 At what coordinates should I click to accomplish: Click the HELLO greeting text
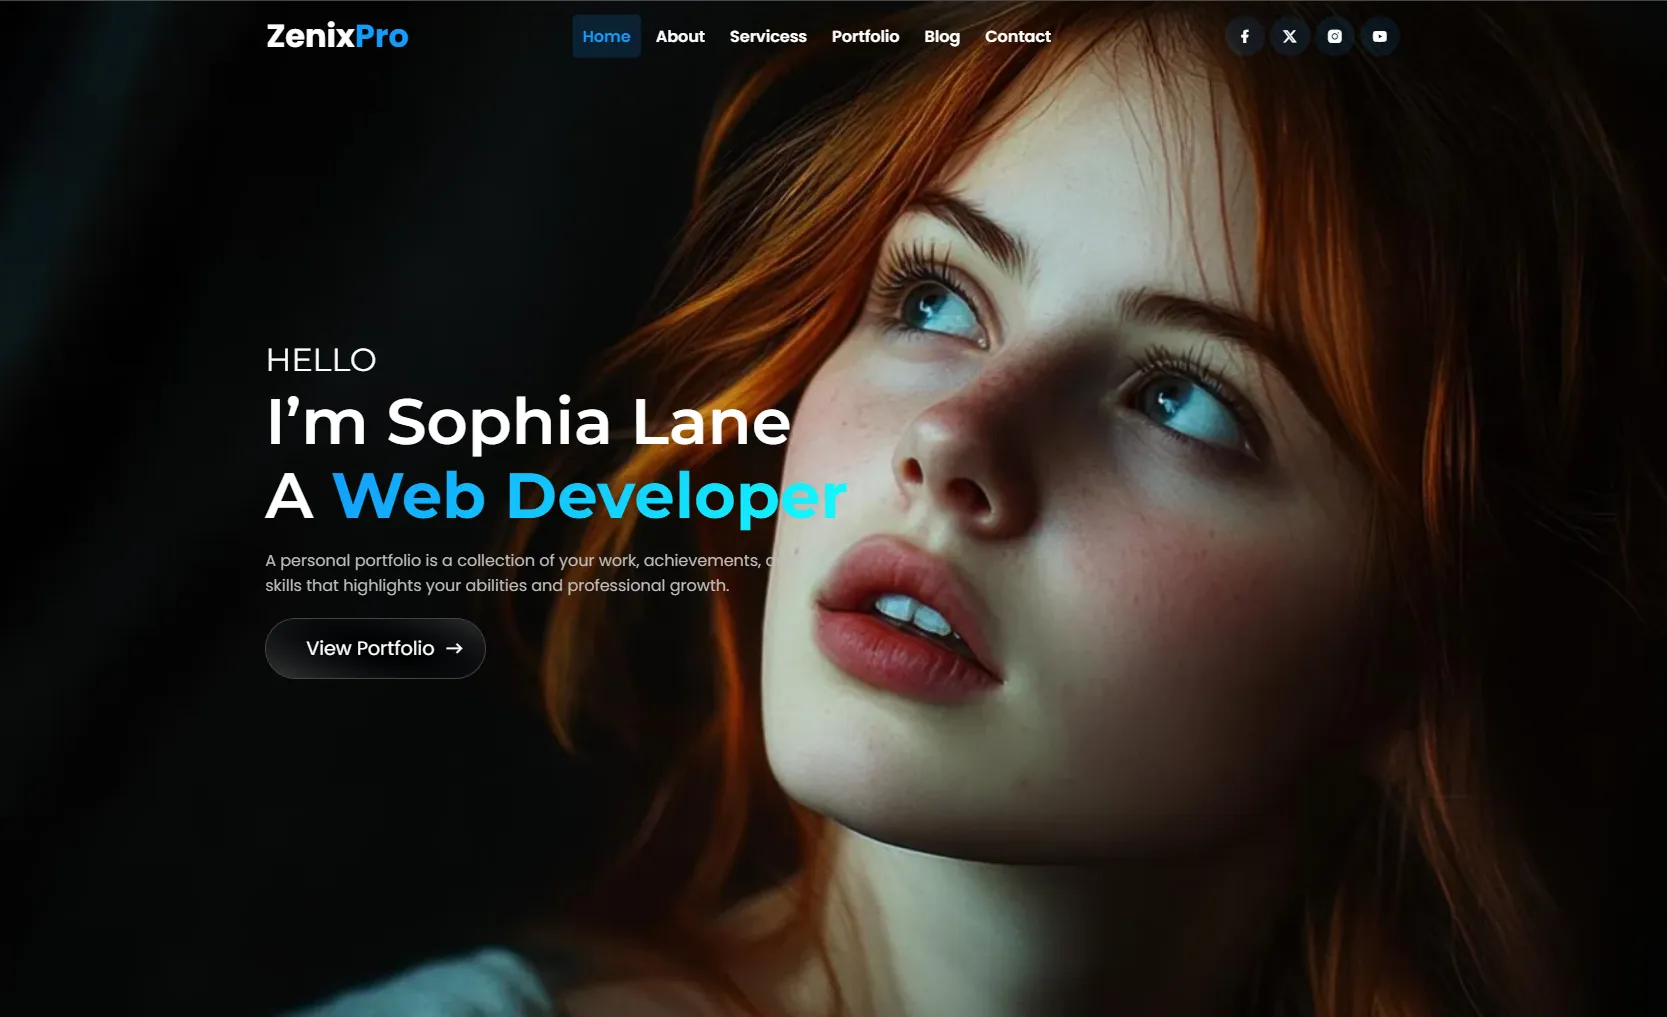pos(321,360)
